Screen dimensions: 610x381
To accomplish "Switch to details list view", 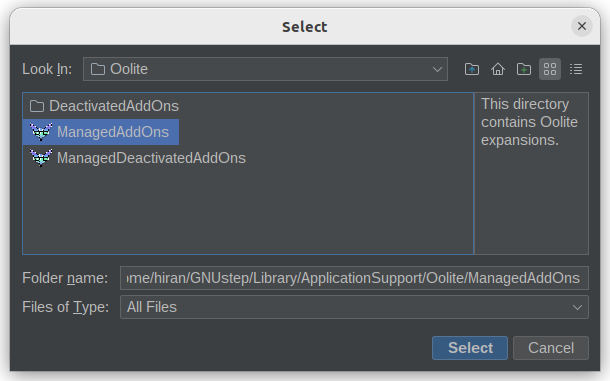I will click(576, 69).
